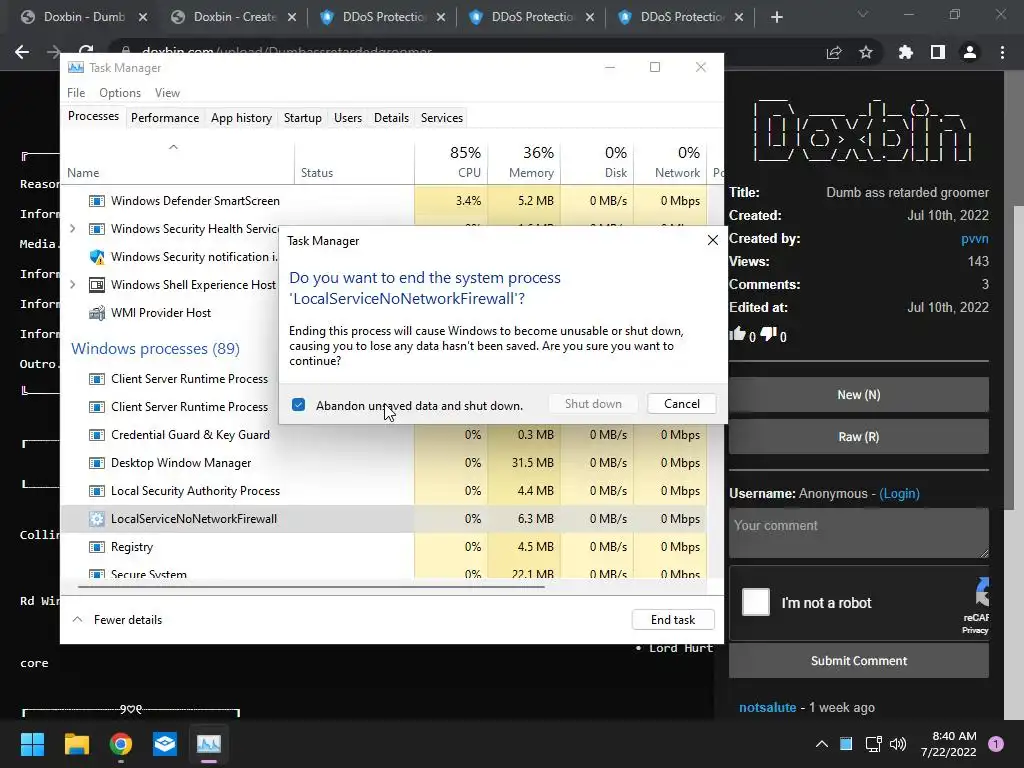Screen dimensions: 1024x768
Task: Collapse to Fewer details
Action: coord(117,620)
